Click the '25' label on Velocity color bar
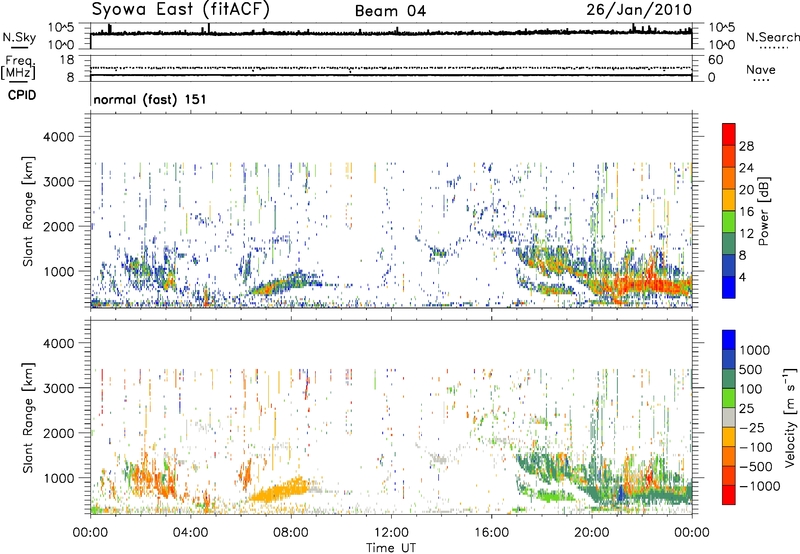Viewport: 800px width, 554px height. 747,409
